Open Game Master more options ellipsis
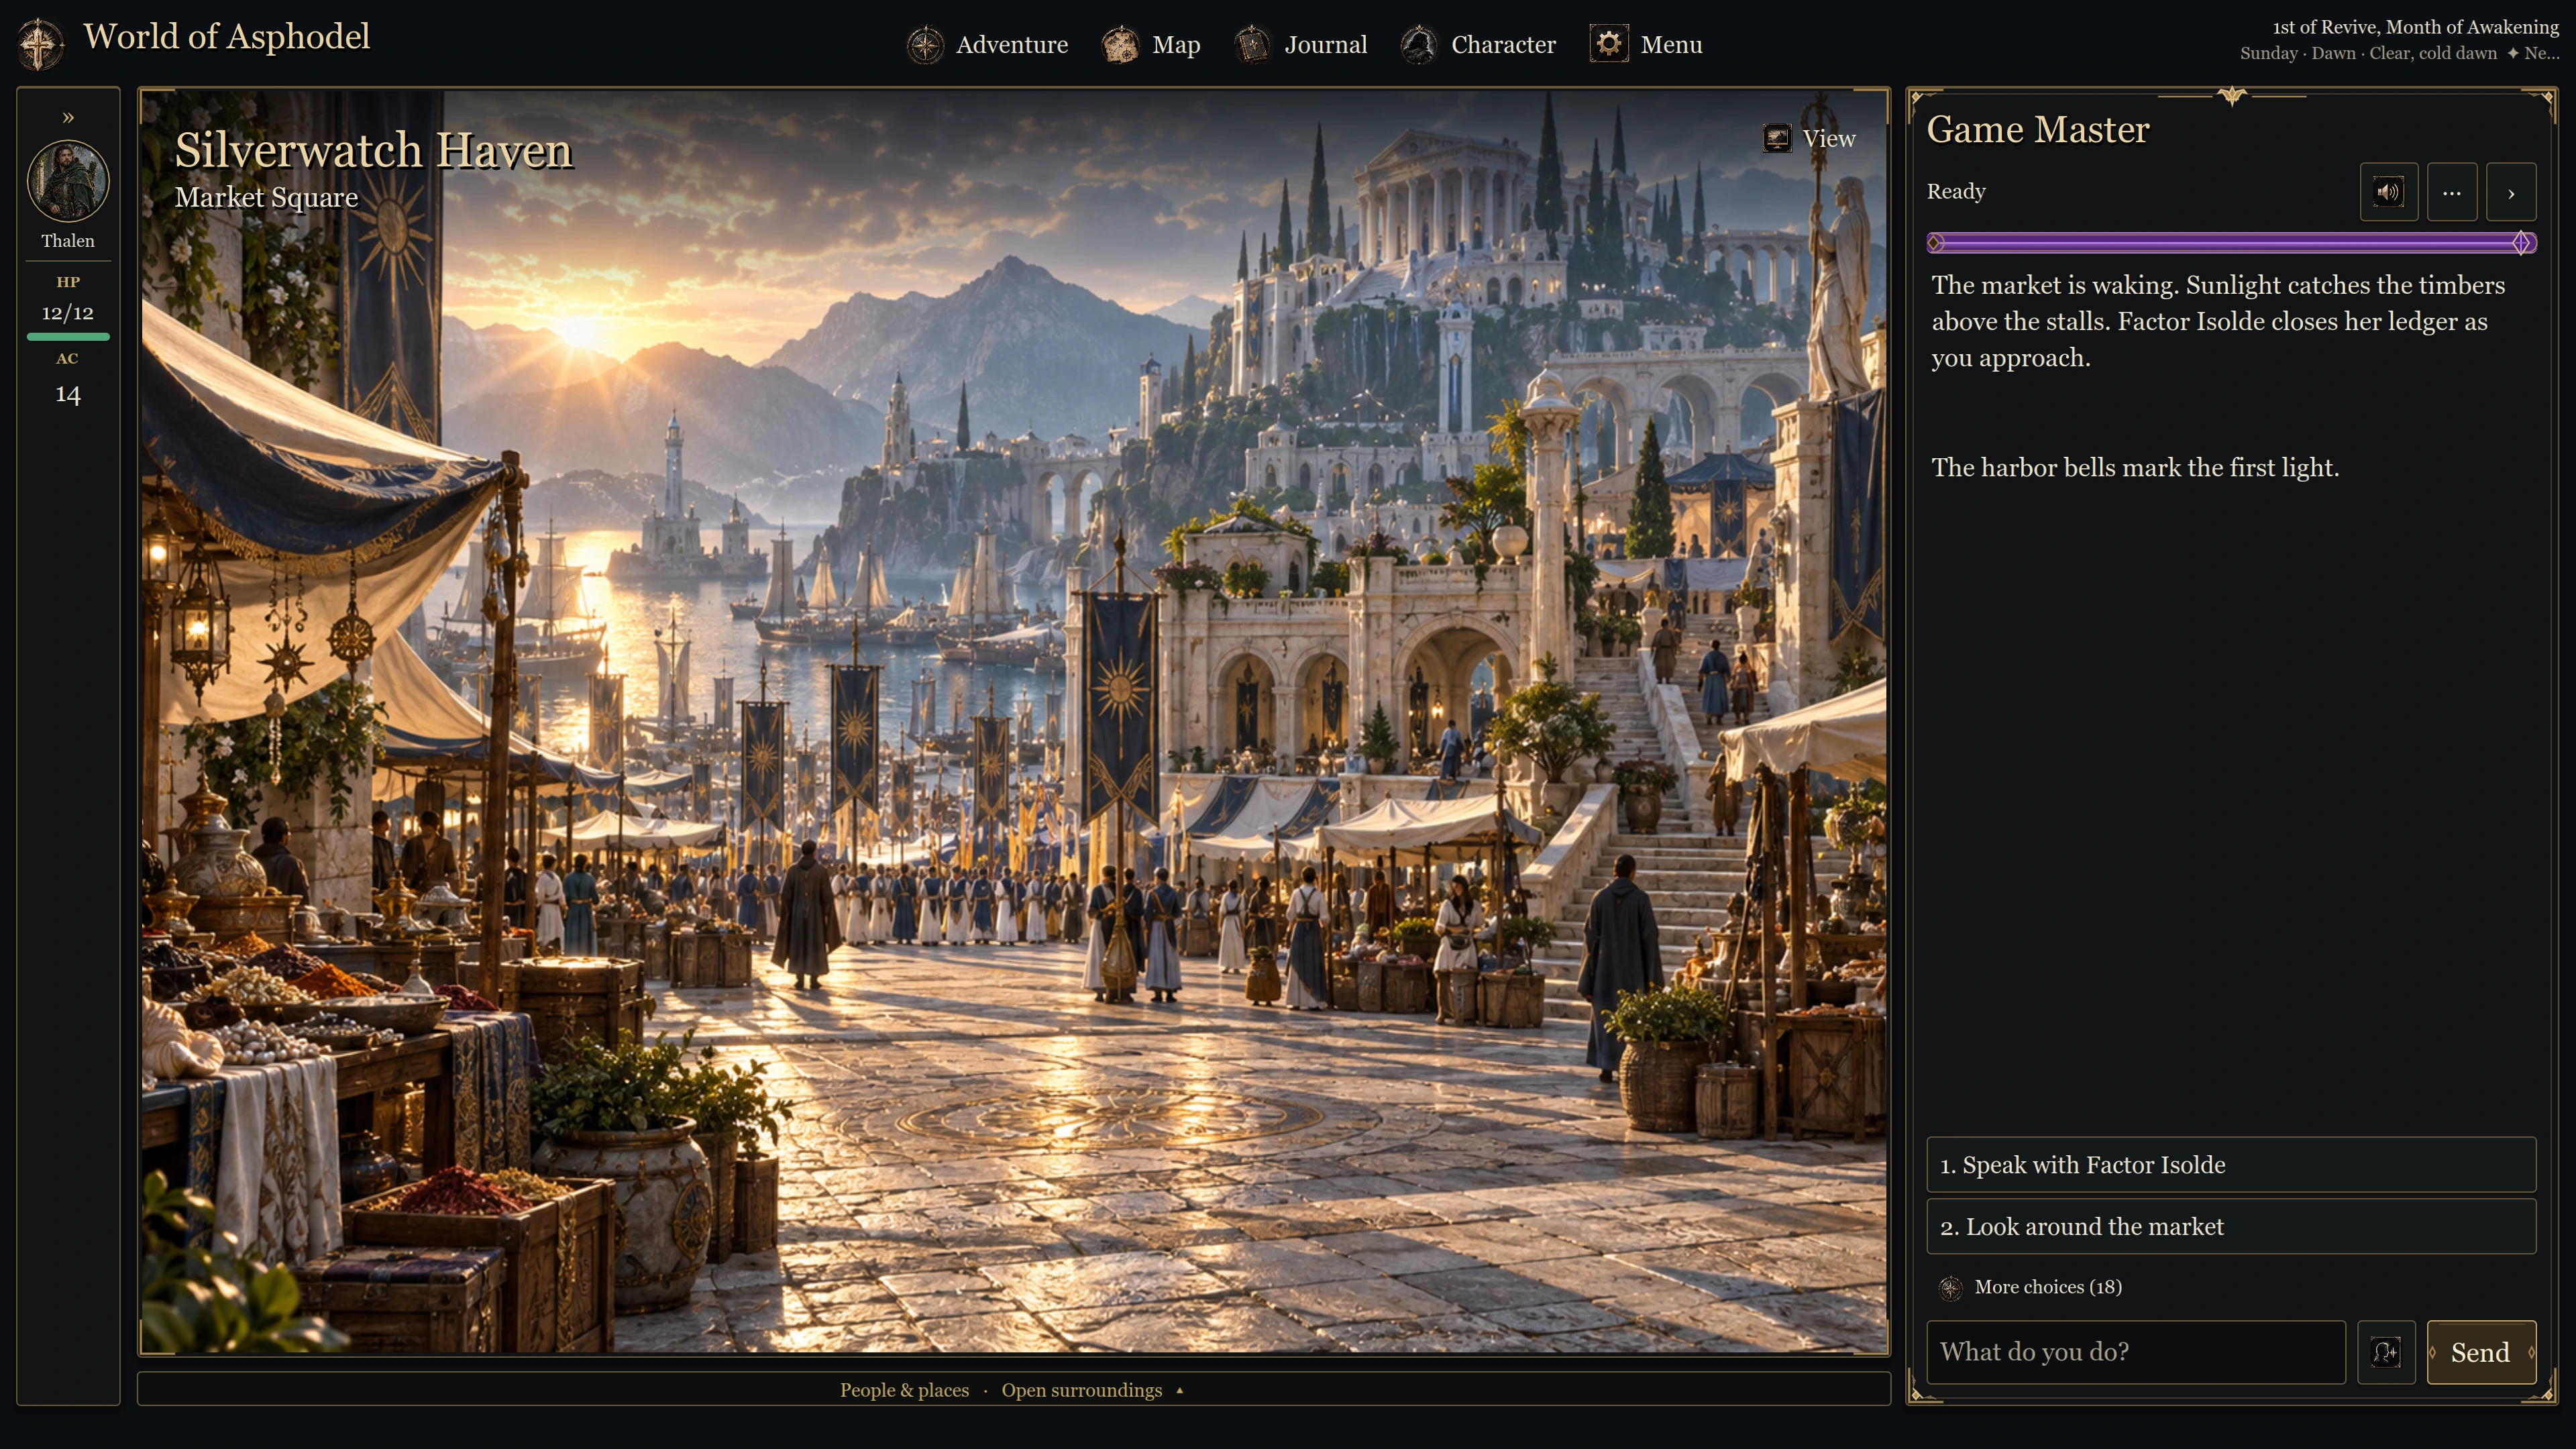Viewport: 2576px width, 1449px height. 2451,192
